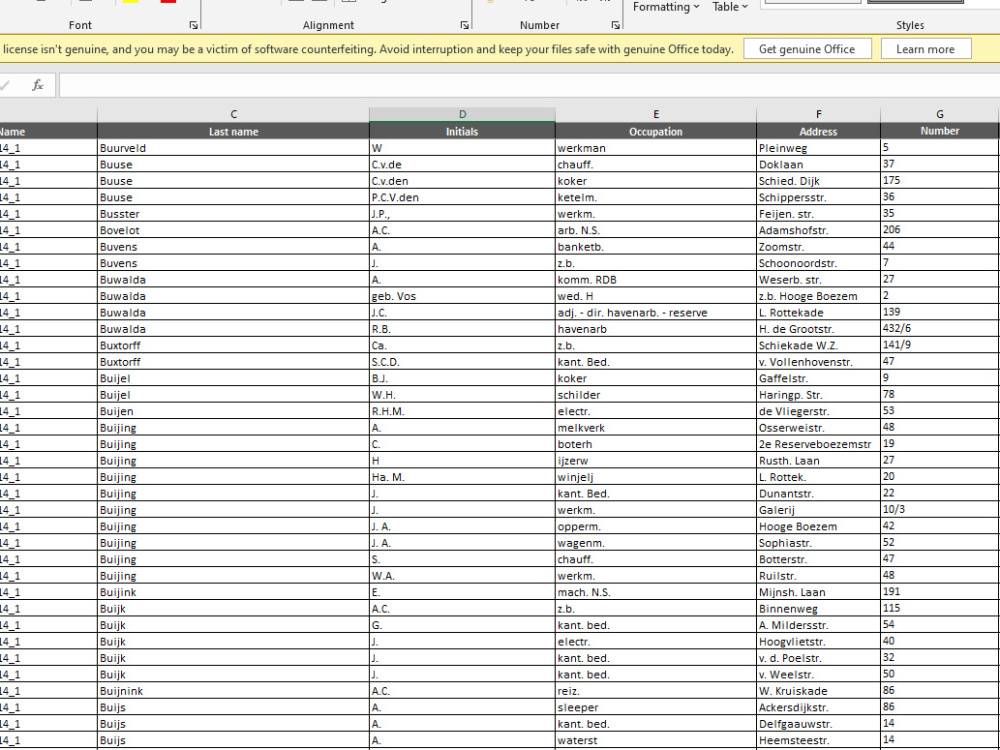This screenshot has height=750, width=1000.
Task: Select the cell containing Buijen
Action: coord(233,411)
